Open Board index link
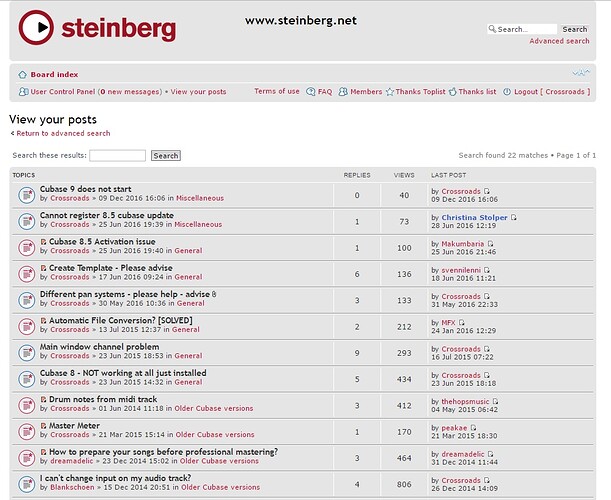This screenshot has height=500, width=611. click(x=54, y=74)
